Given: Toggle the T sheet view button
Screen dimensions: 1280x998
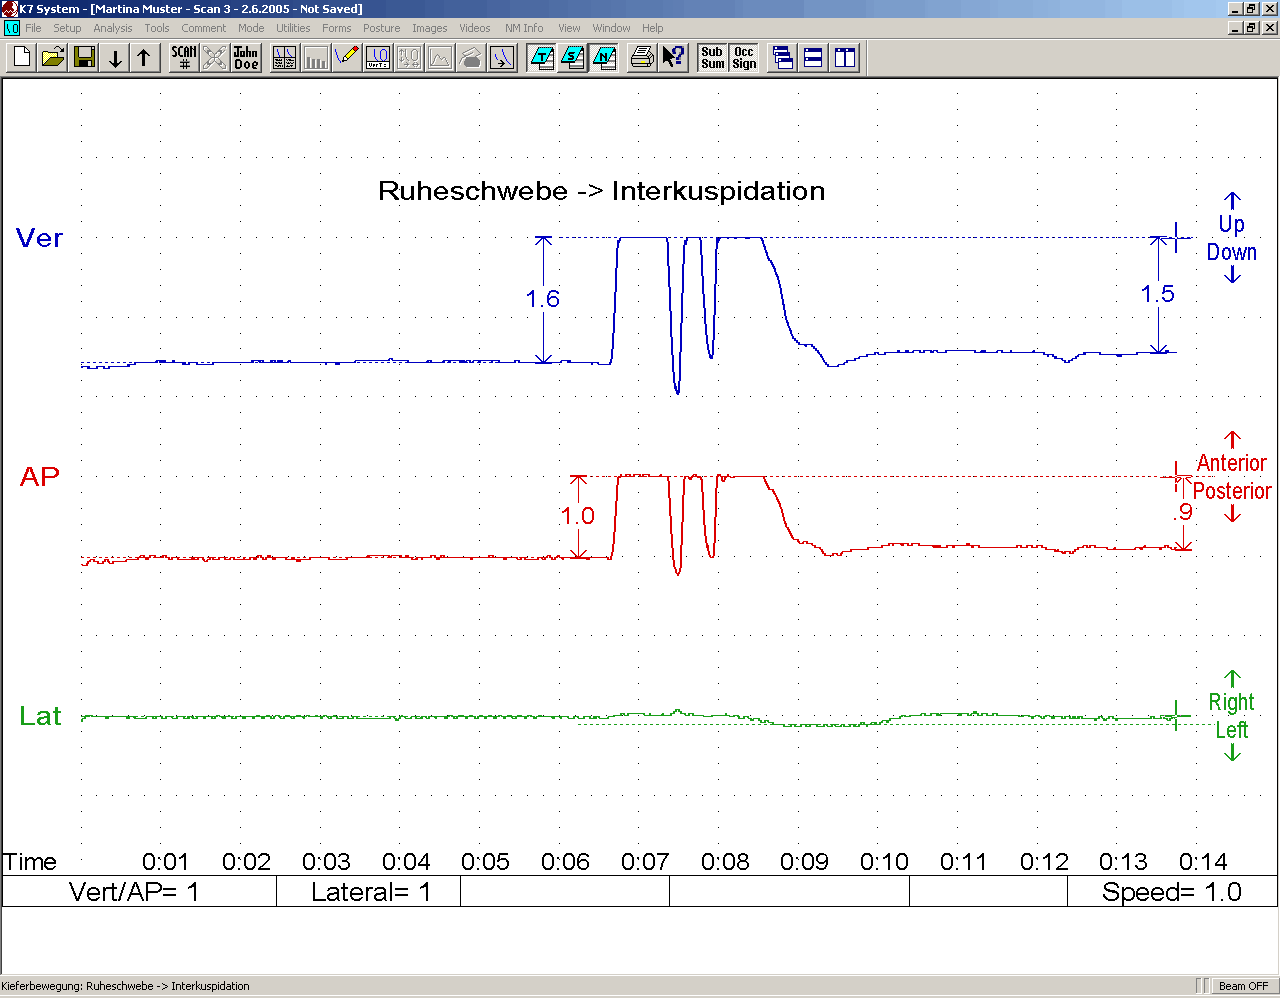Looking at the screenshot, I should point(542,58).
